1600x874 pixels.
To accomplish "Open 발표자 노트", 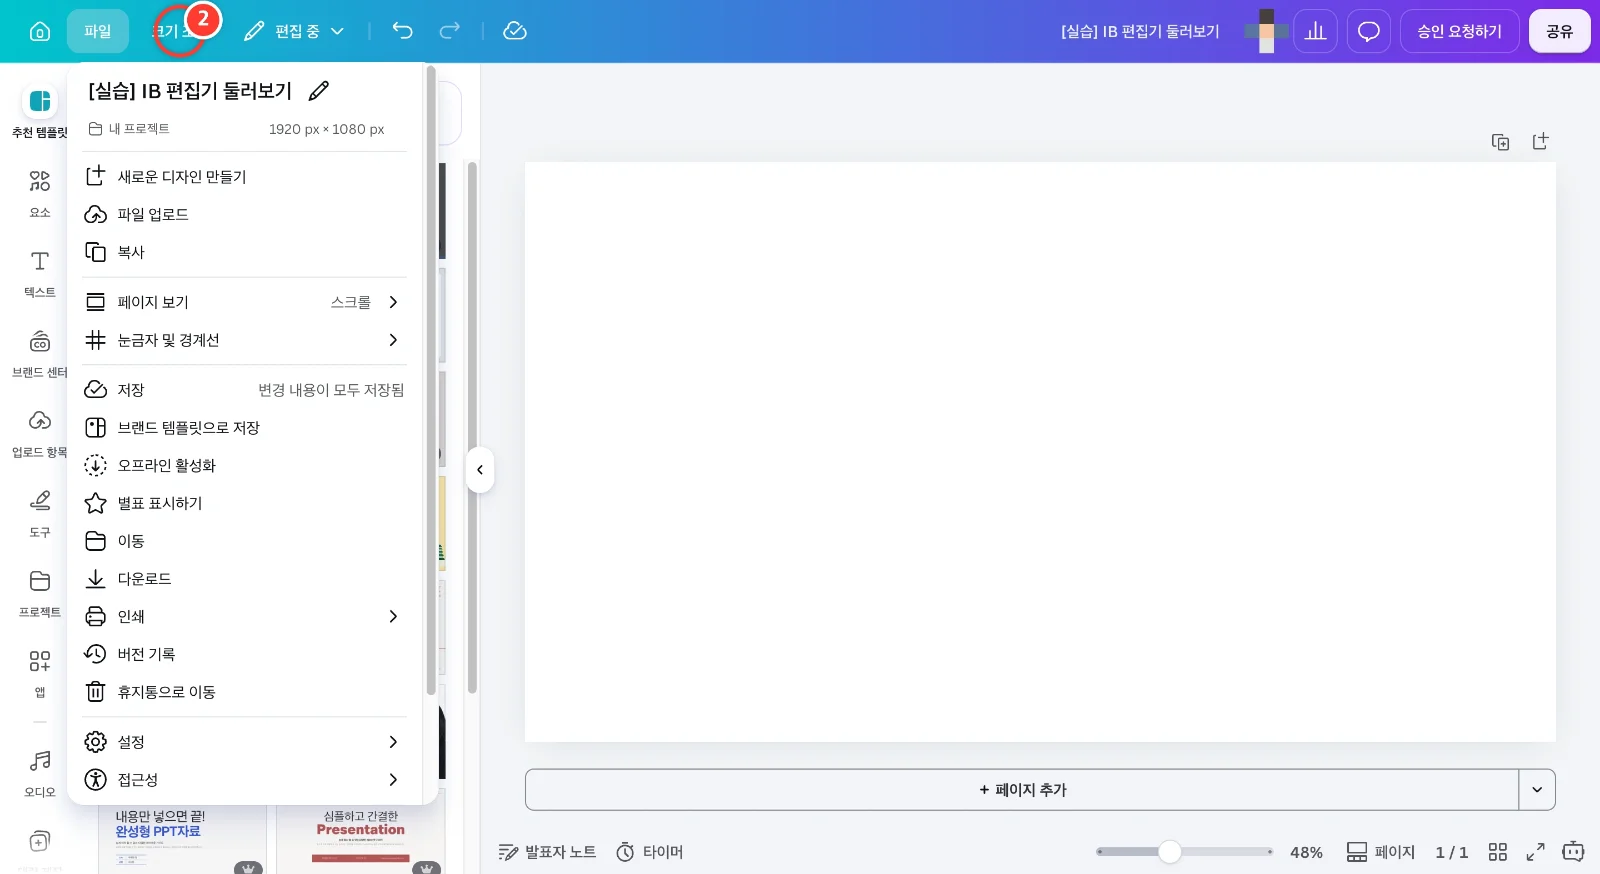I will [547, 852].
